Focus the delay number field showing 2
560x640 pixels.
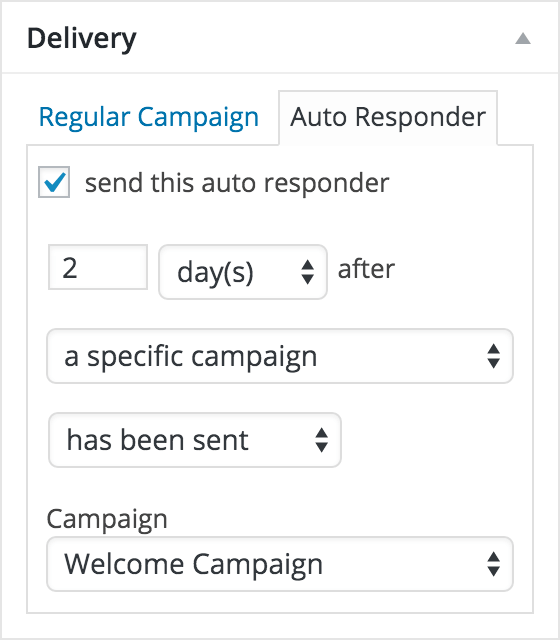coord(98,267)
